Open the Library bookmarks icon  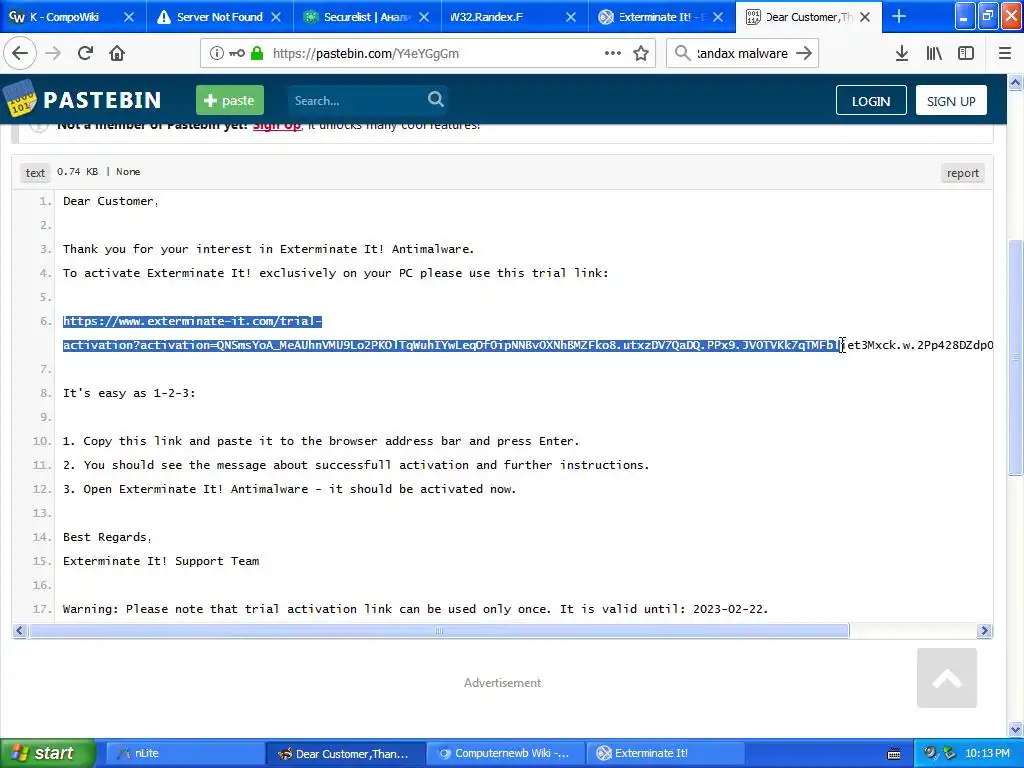click(x=934, y=54)
